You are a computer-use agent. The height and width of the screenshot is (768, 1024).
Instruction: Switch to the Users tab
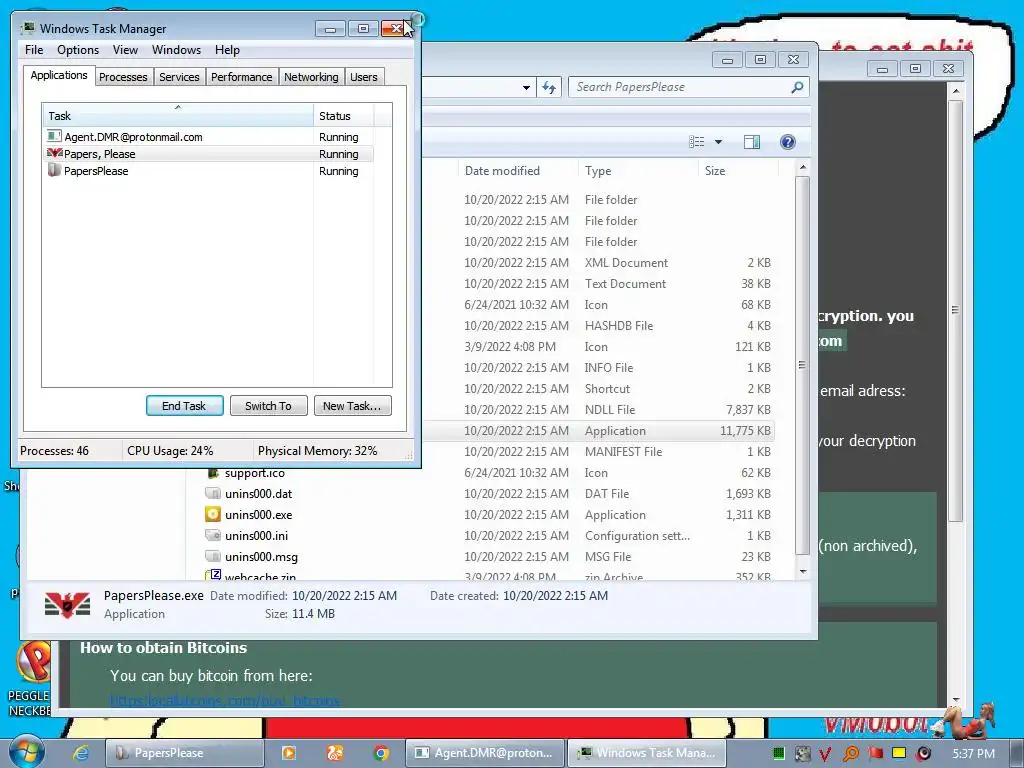[363, 77]
